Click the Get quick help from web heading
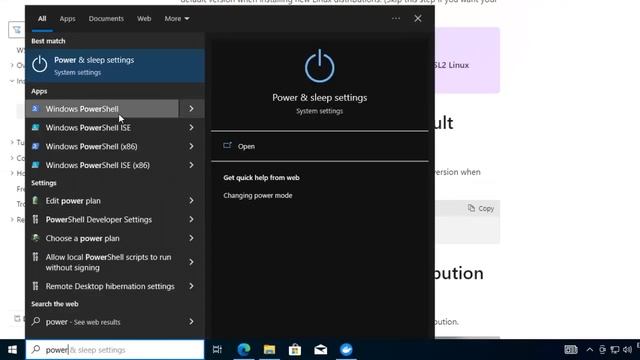The height and width of the screenshot is (360, 640). point(261,178)
